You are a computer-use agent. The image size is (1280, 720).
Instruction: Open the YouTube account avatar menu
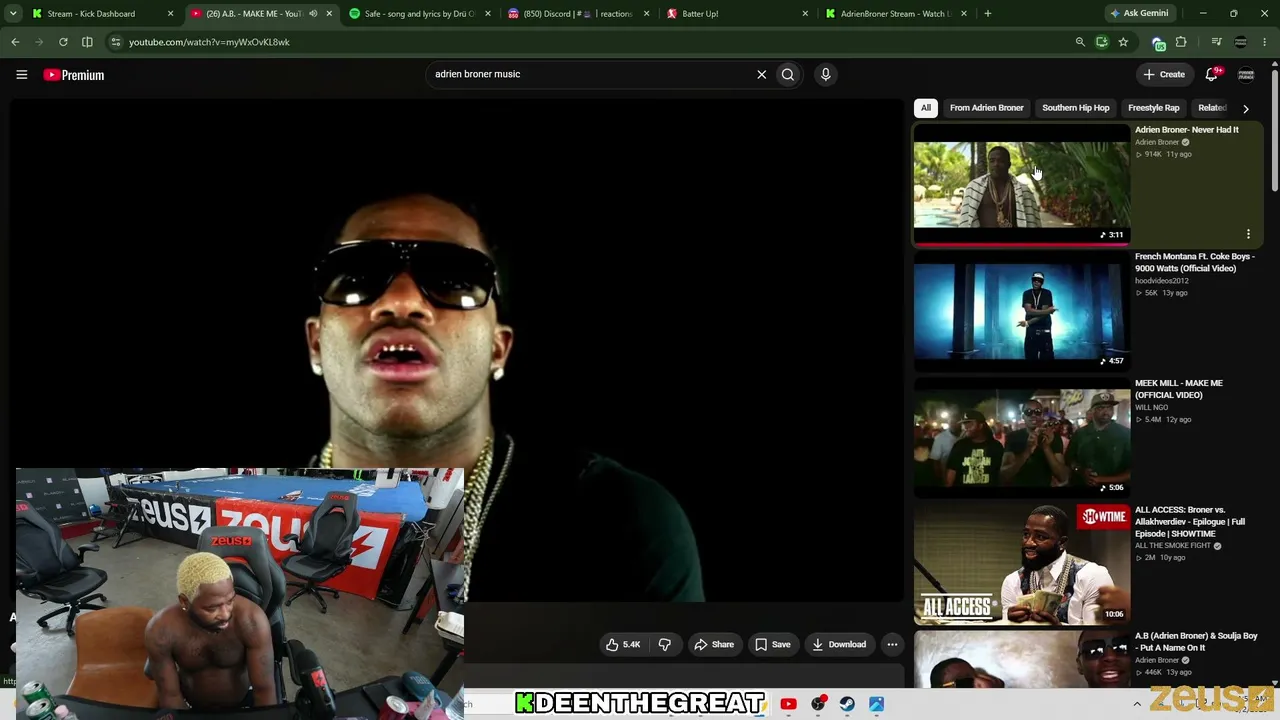[1246, 74]
